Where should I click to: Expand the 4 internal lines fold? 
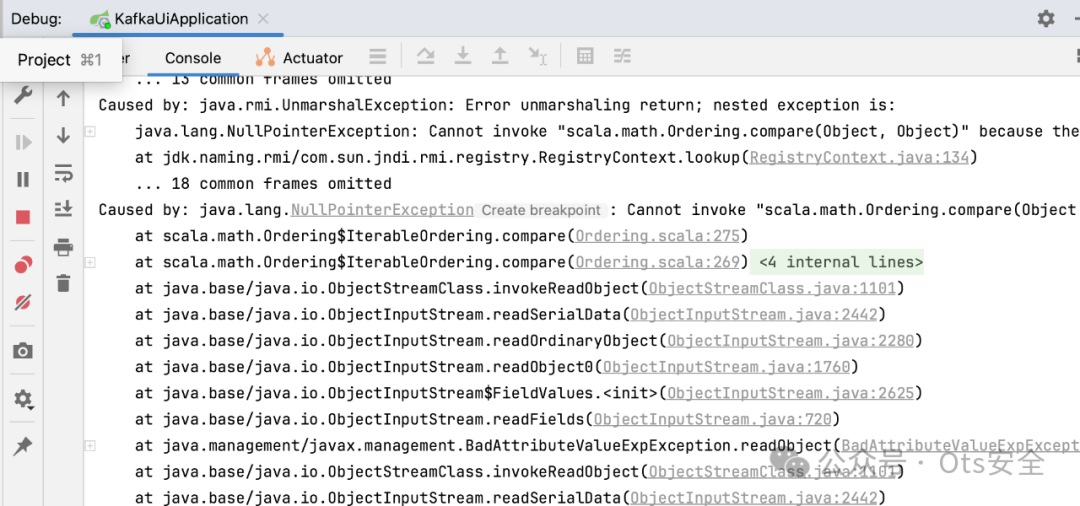836,262
